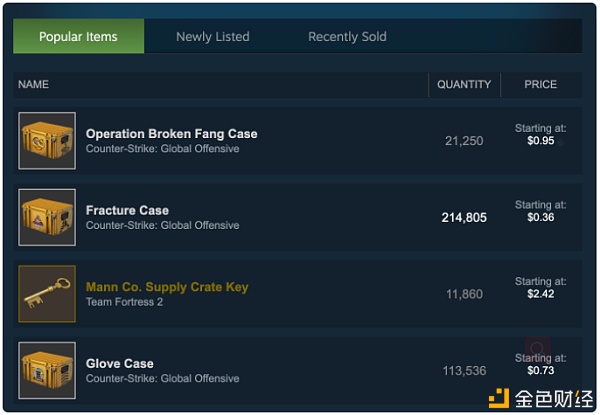This screenshot has width=600, height=415.
Task: Sort listings by NAME column header
Action: [x=33, y=85]
